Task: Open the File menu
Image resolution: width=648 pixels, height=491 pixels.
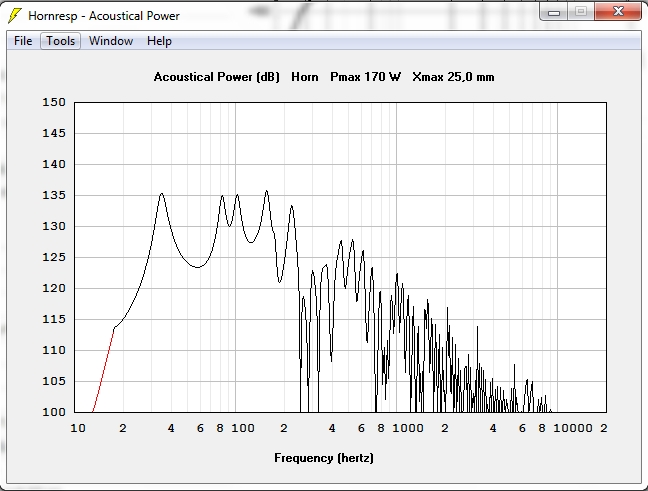Action: tap(23, 41)
